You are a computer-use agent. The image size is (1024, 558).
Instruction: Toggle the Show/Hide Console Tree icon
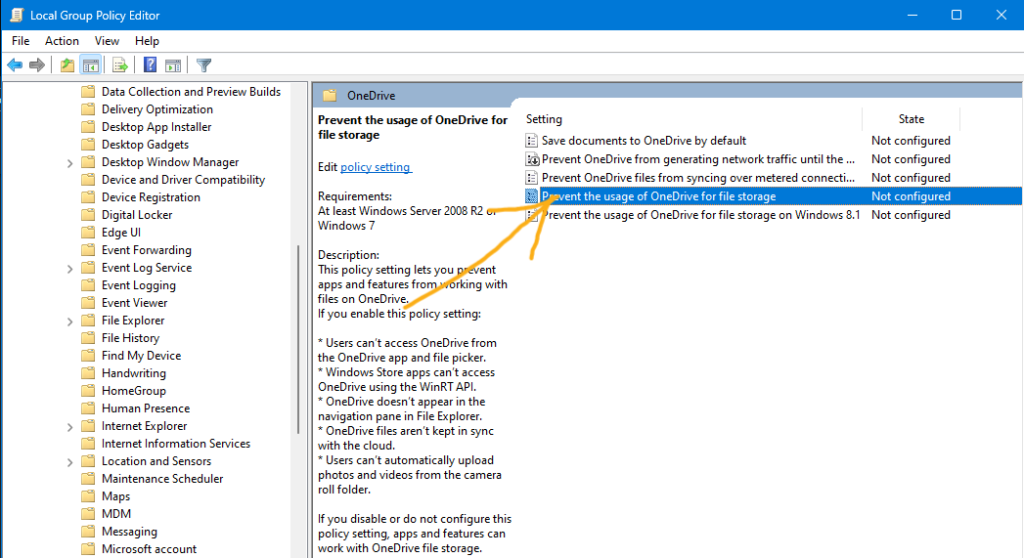[x=90, y=65]
